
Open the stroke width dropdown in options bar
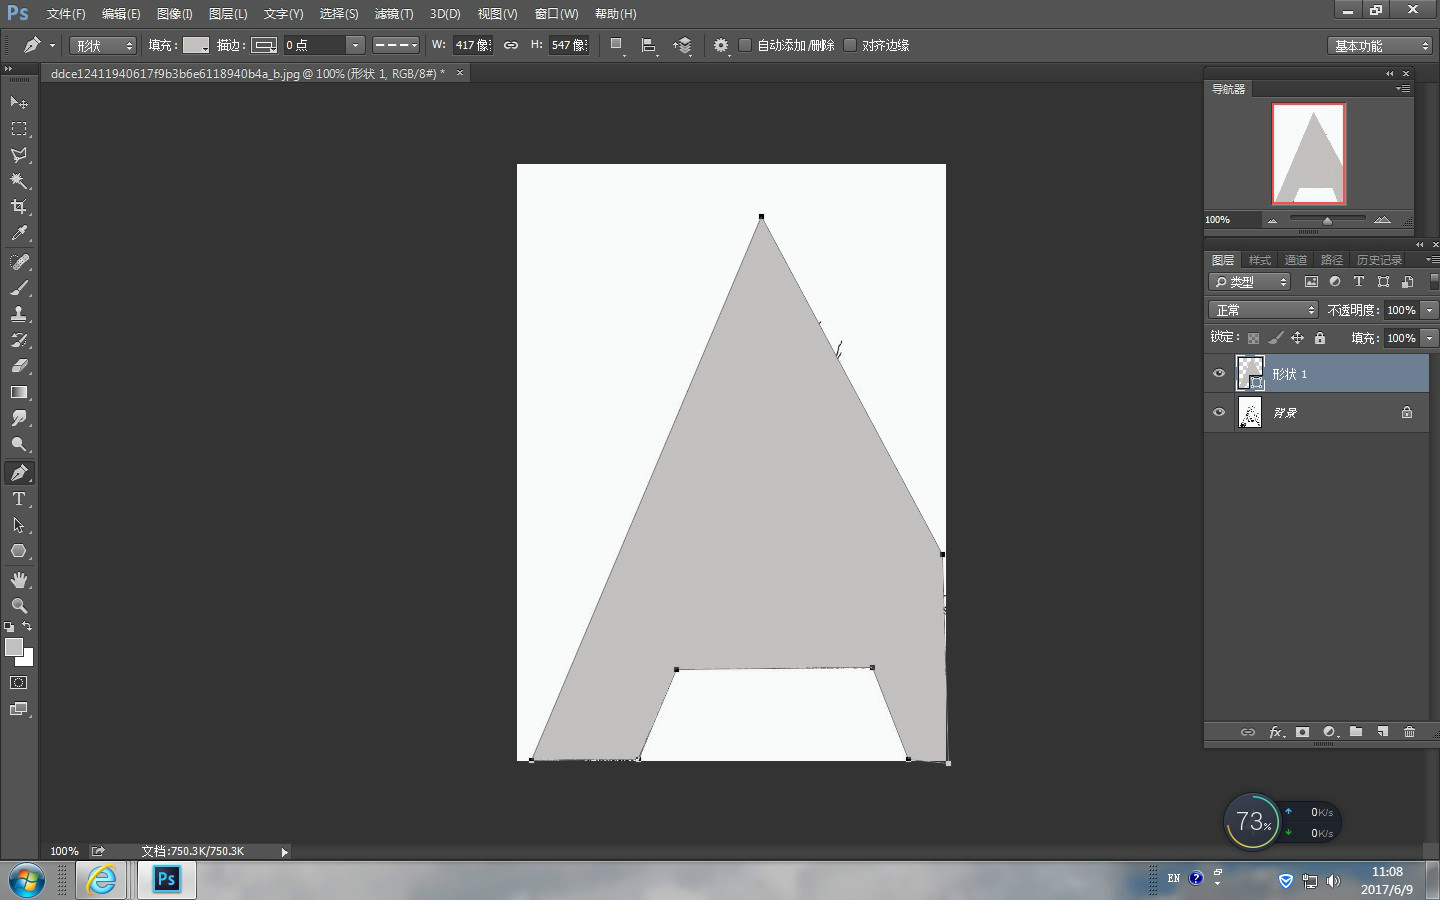pos(355,45)
